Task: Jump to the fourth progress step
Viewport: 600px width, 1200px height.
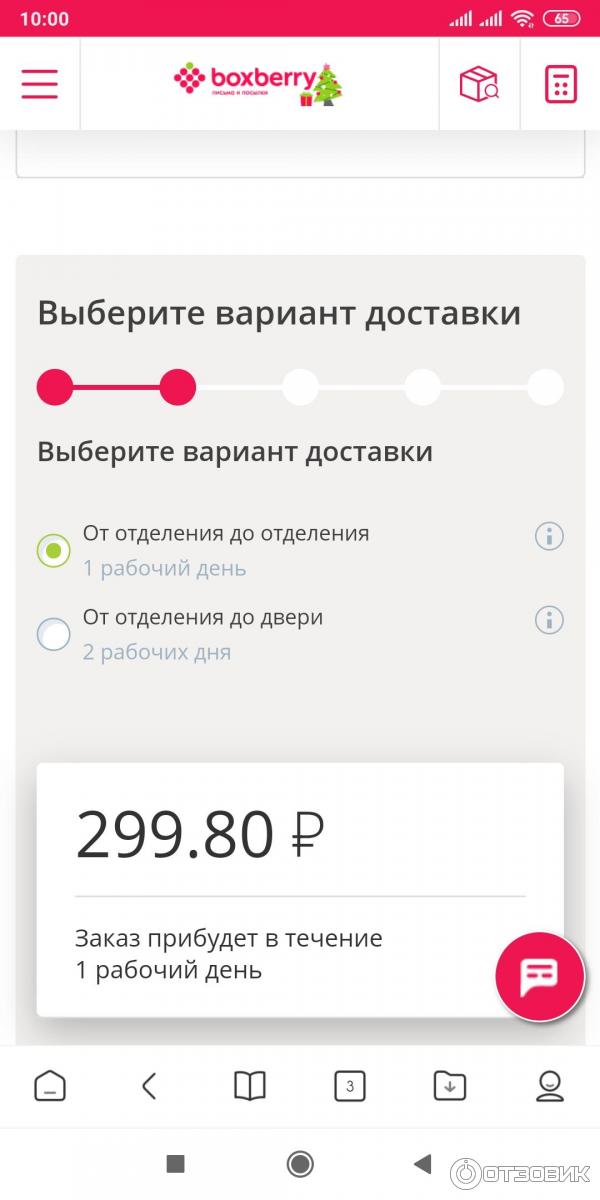Action: [422, 387]
